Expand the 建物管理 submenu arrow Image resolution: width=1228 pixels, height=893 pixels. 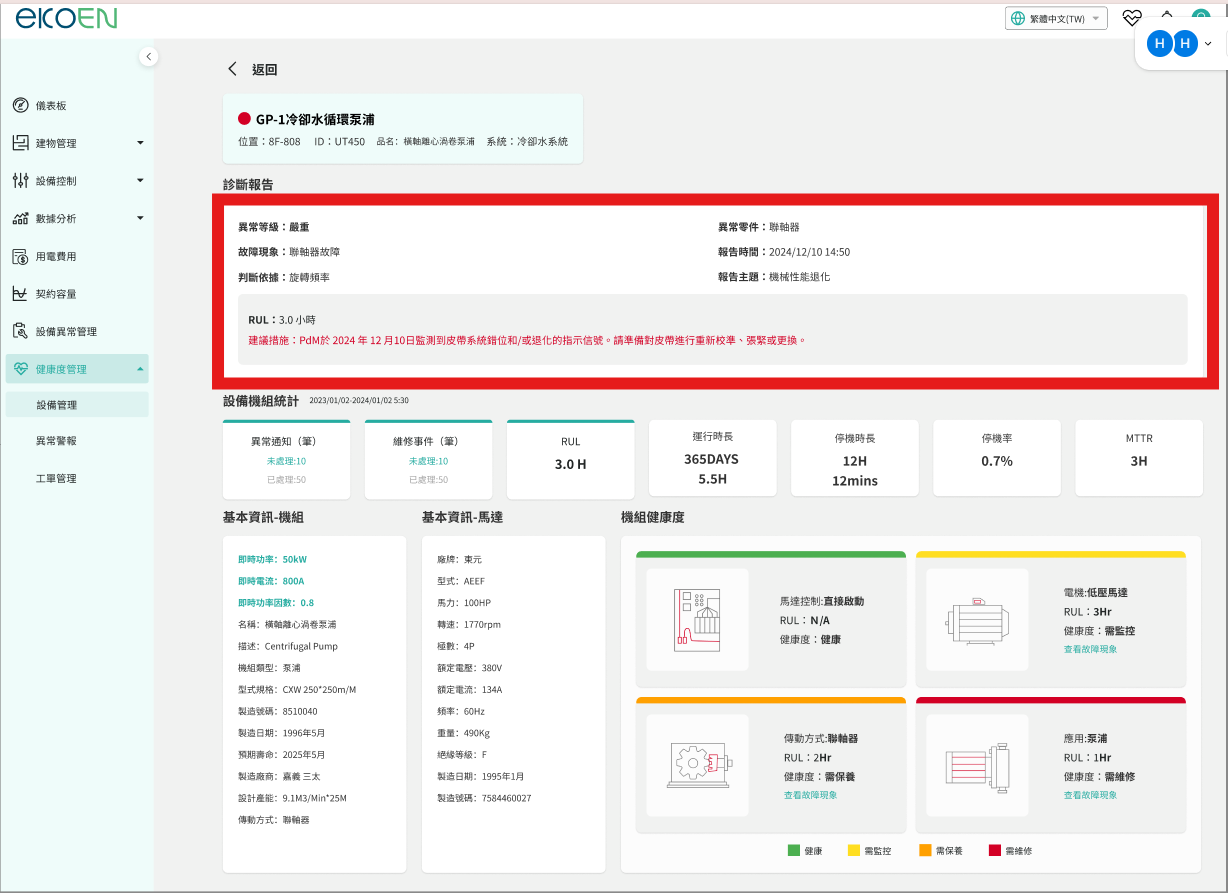140,143
